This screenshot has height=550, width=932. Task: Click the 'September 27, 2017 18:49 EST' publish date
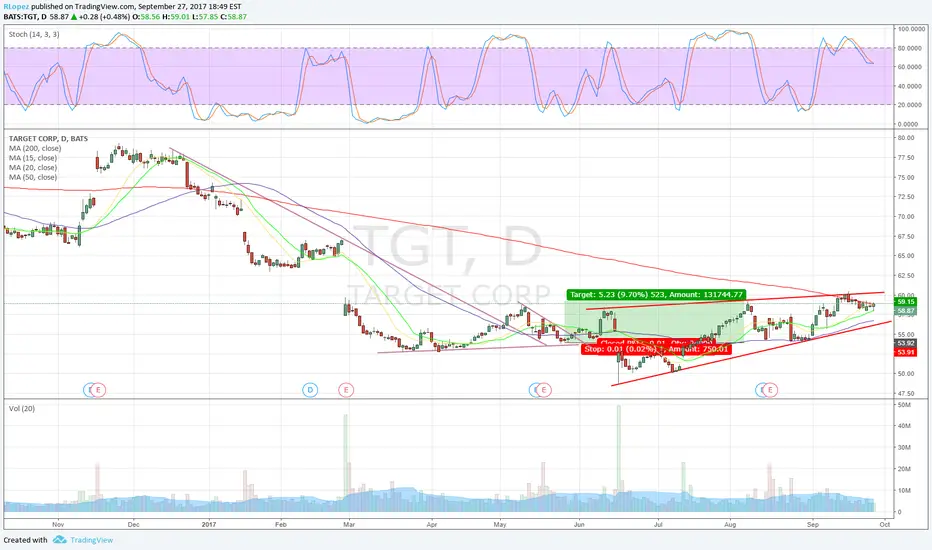(x=190, y=7)
